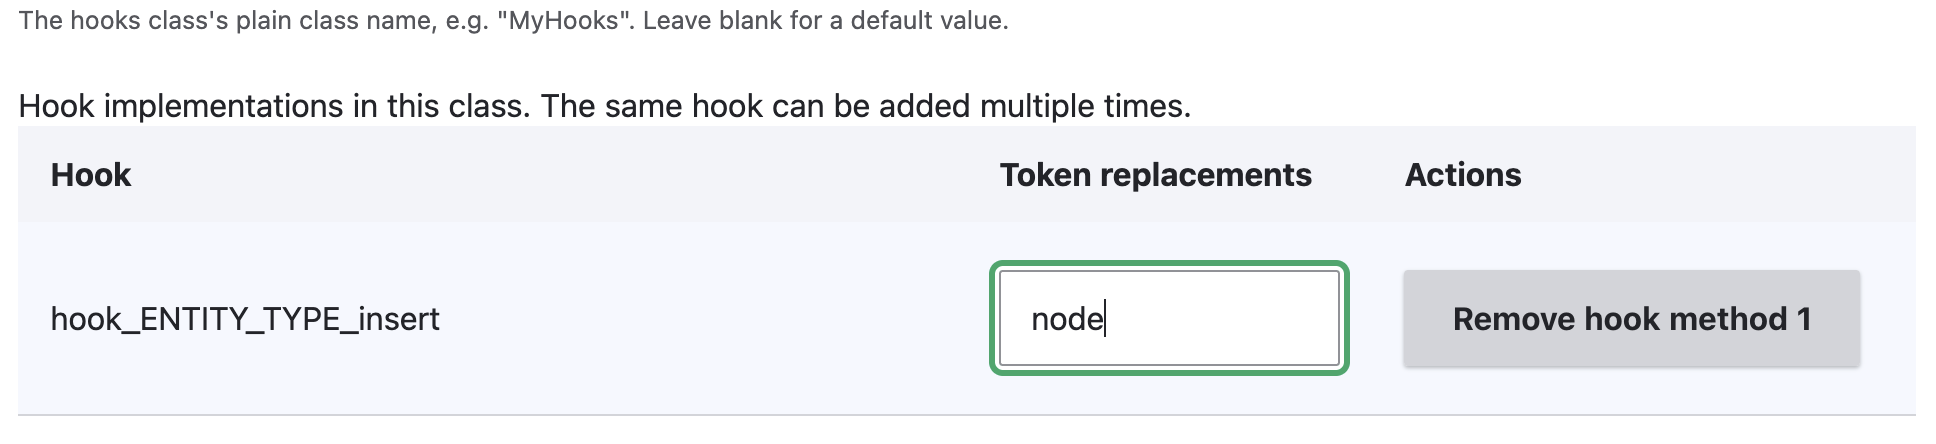Place cursor in empty area after "node"
Viewport: 1936px width, 444px height.
1230,319
